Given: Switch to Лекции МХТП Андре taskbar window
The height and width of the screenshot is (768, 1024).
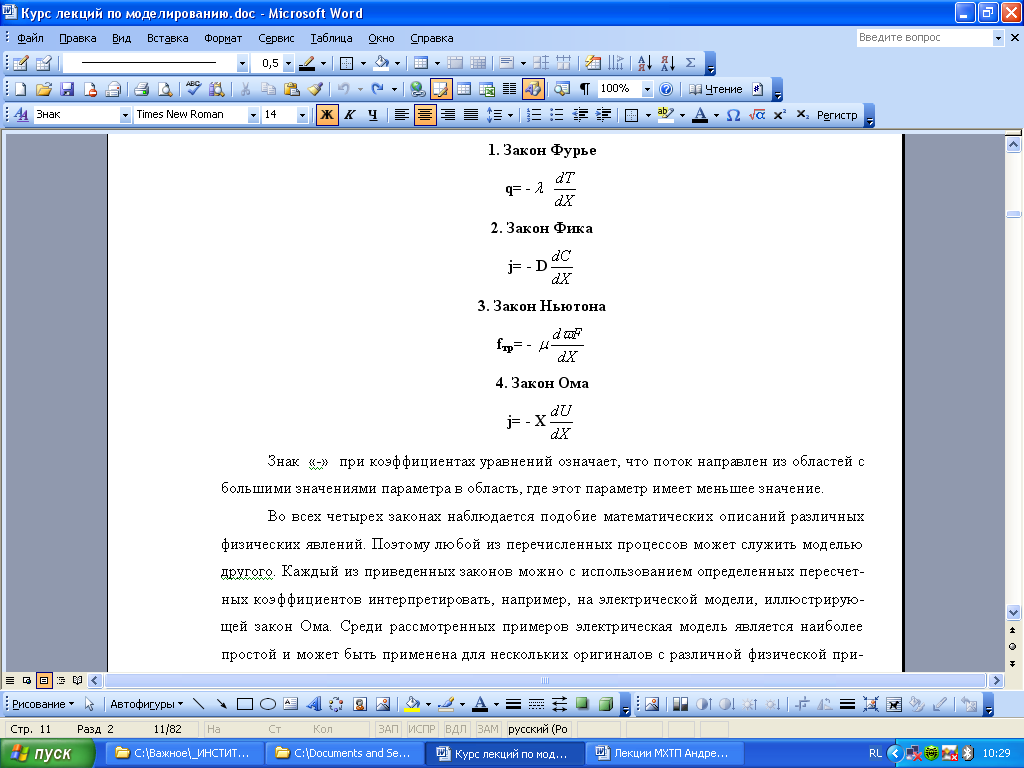Looking at the screenshot, I should [663, 754].
